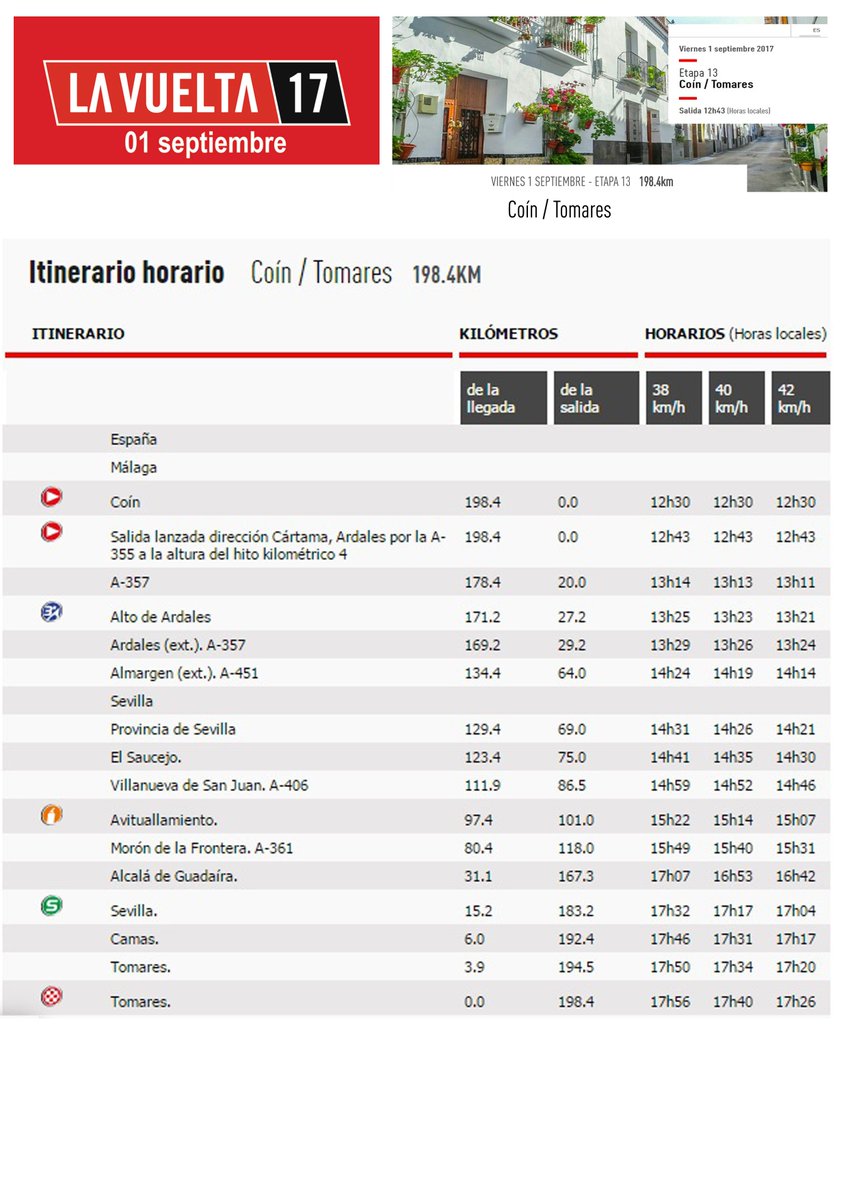Image resolution: width=848 pixels, height=1200 pixels.
Task: Click the 'de la llegada' column header
Action: 503,398
